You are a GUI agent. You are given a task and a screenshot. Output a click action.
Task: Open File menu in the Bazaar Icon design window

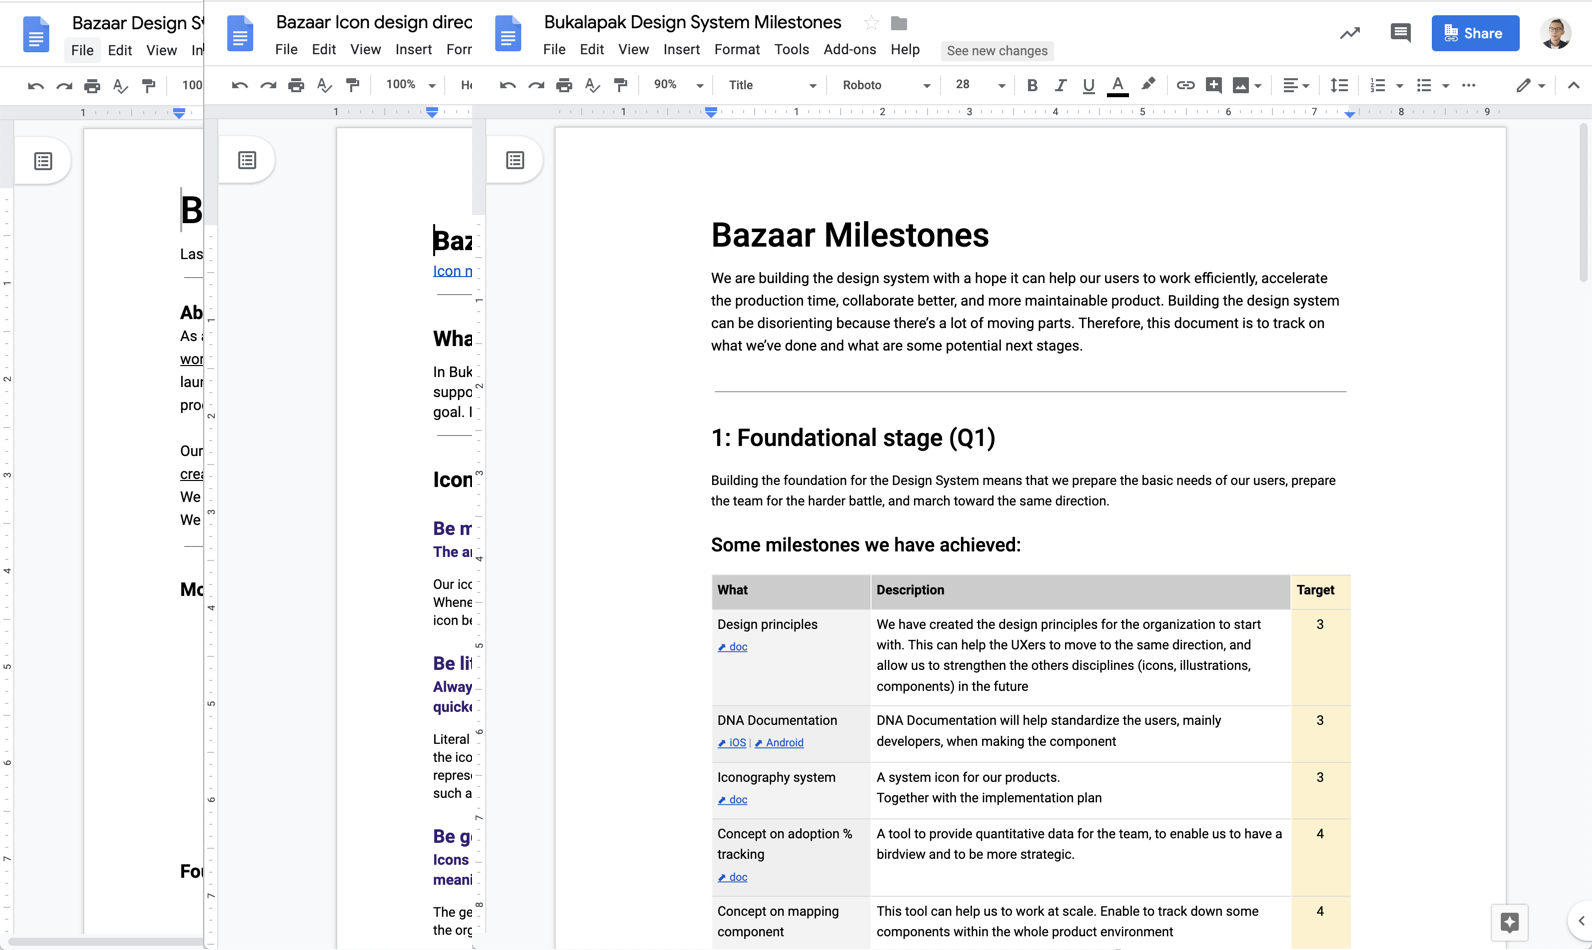click(x=286, y=49)
